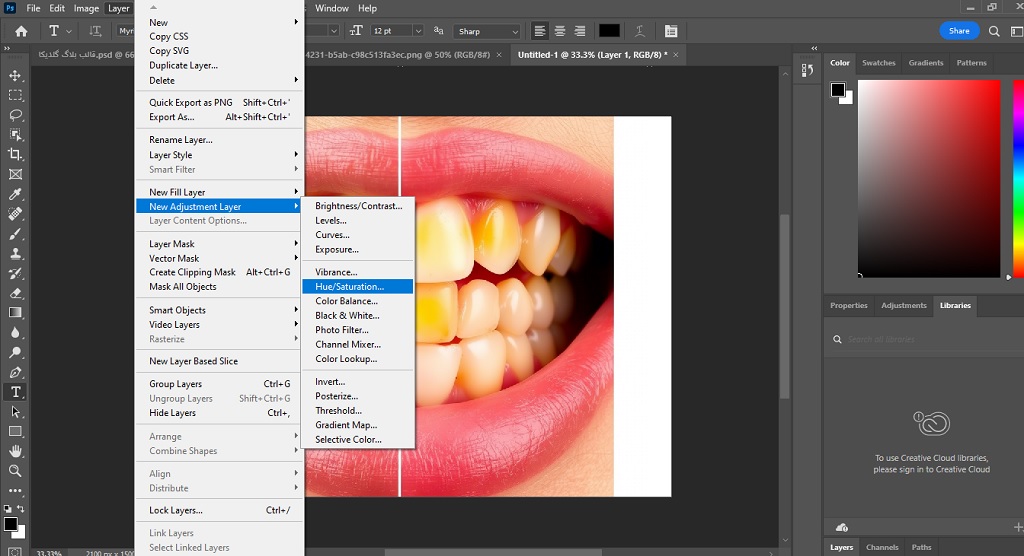Select the Brush tool
Screen dimensions: 1024x556
coord(16,233)
